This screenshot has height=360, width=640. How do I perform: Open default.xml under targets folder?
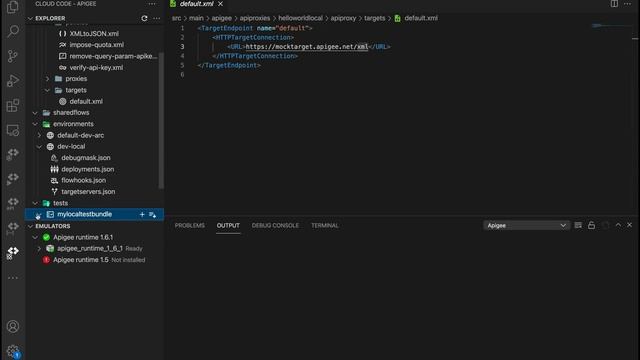86,101
